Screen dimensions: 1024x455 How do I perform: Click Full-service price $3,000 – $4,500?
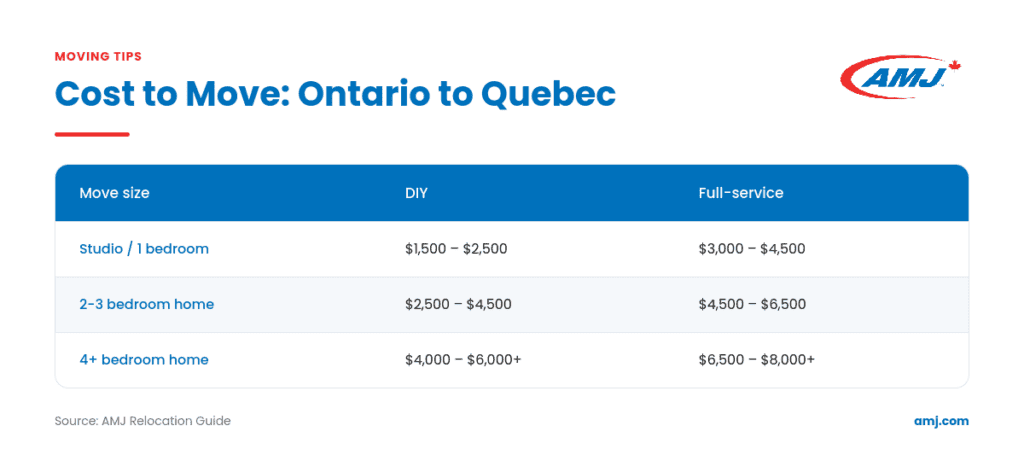pos(752,249)
